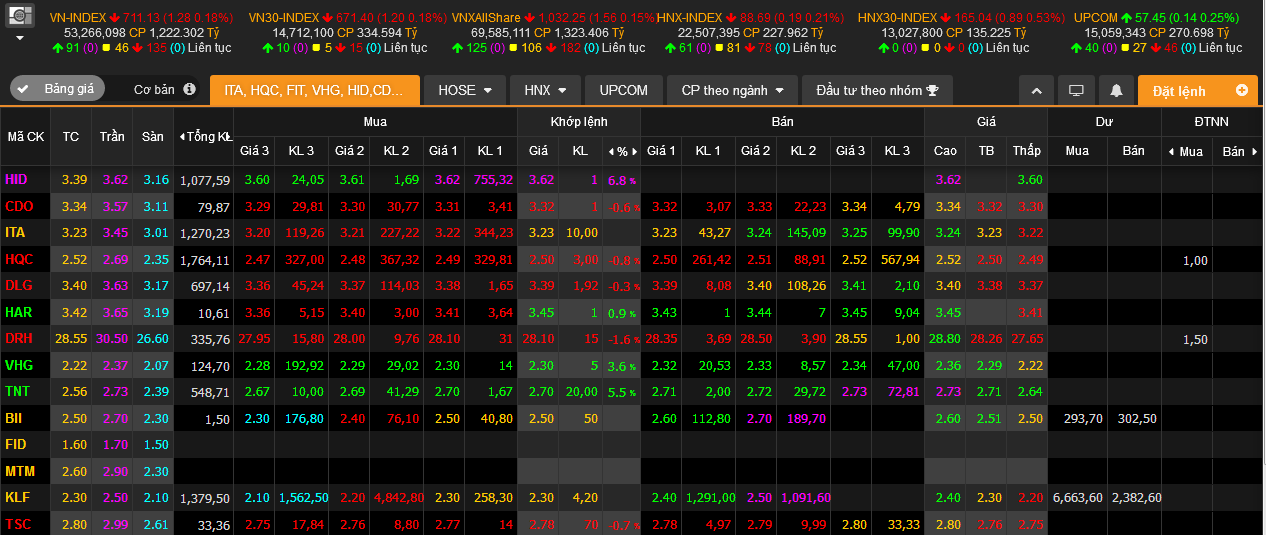Open the dropdown arrow below the logo
The height and width of the screenshot is (535, 1266).
pos(21,38)
